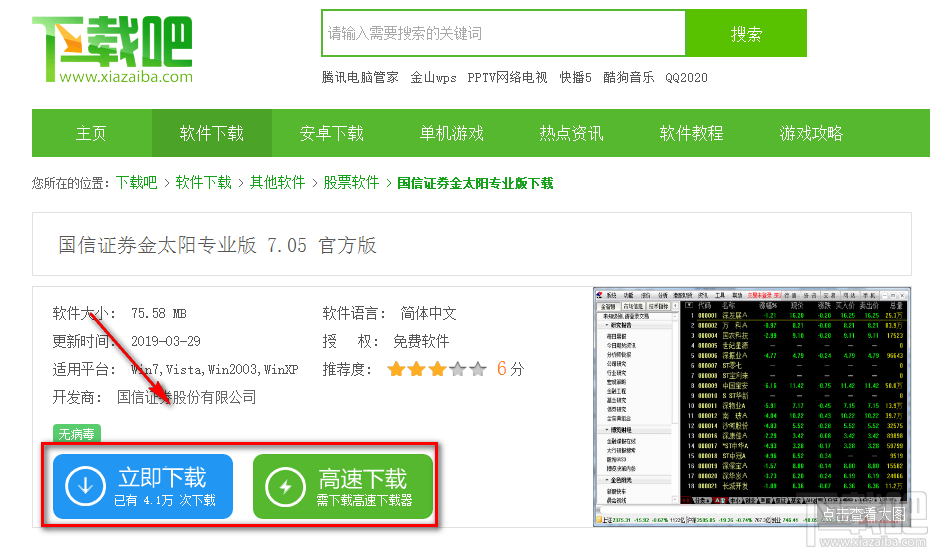Click the title 国信证券金太阳专业版 7.05 官方版

pos(217,245)
